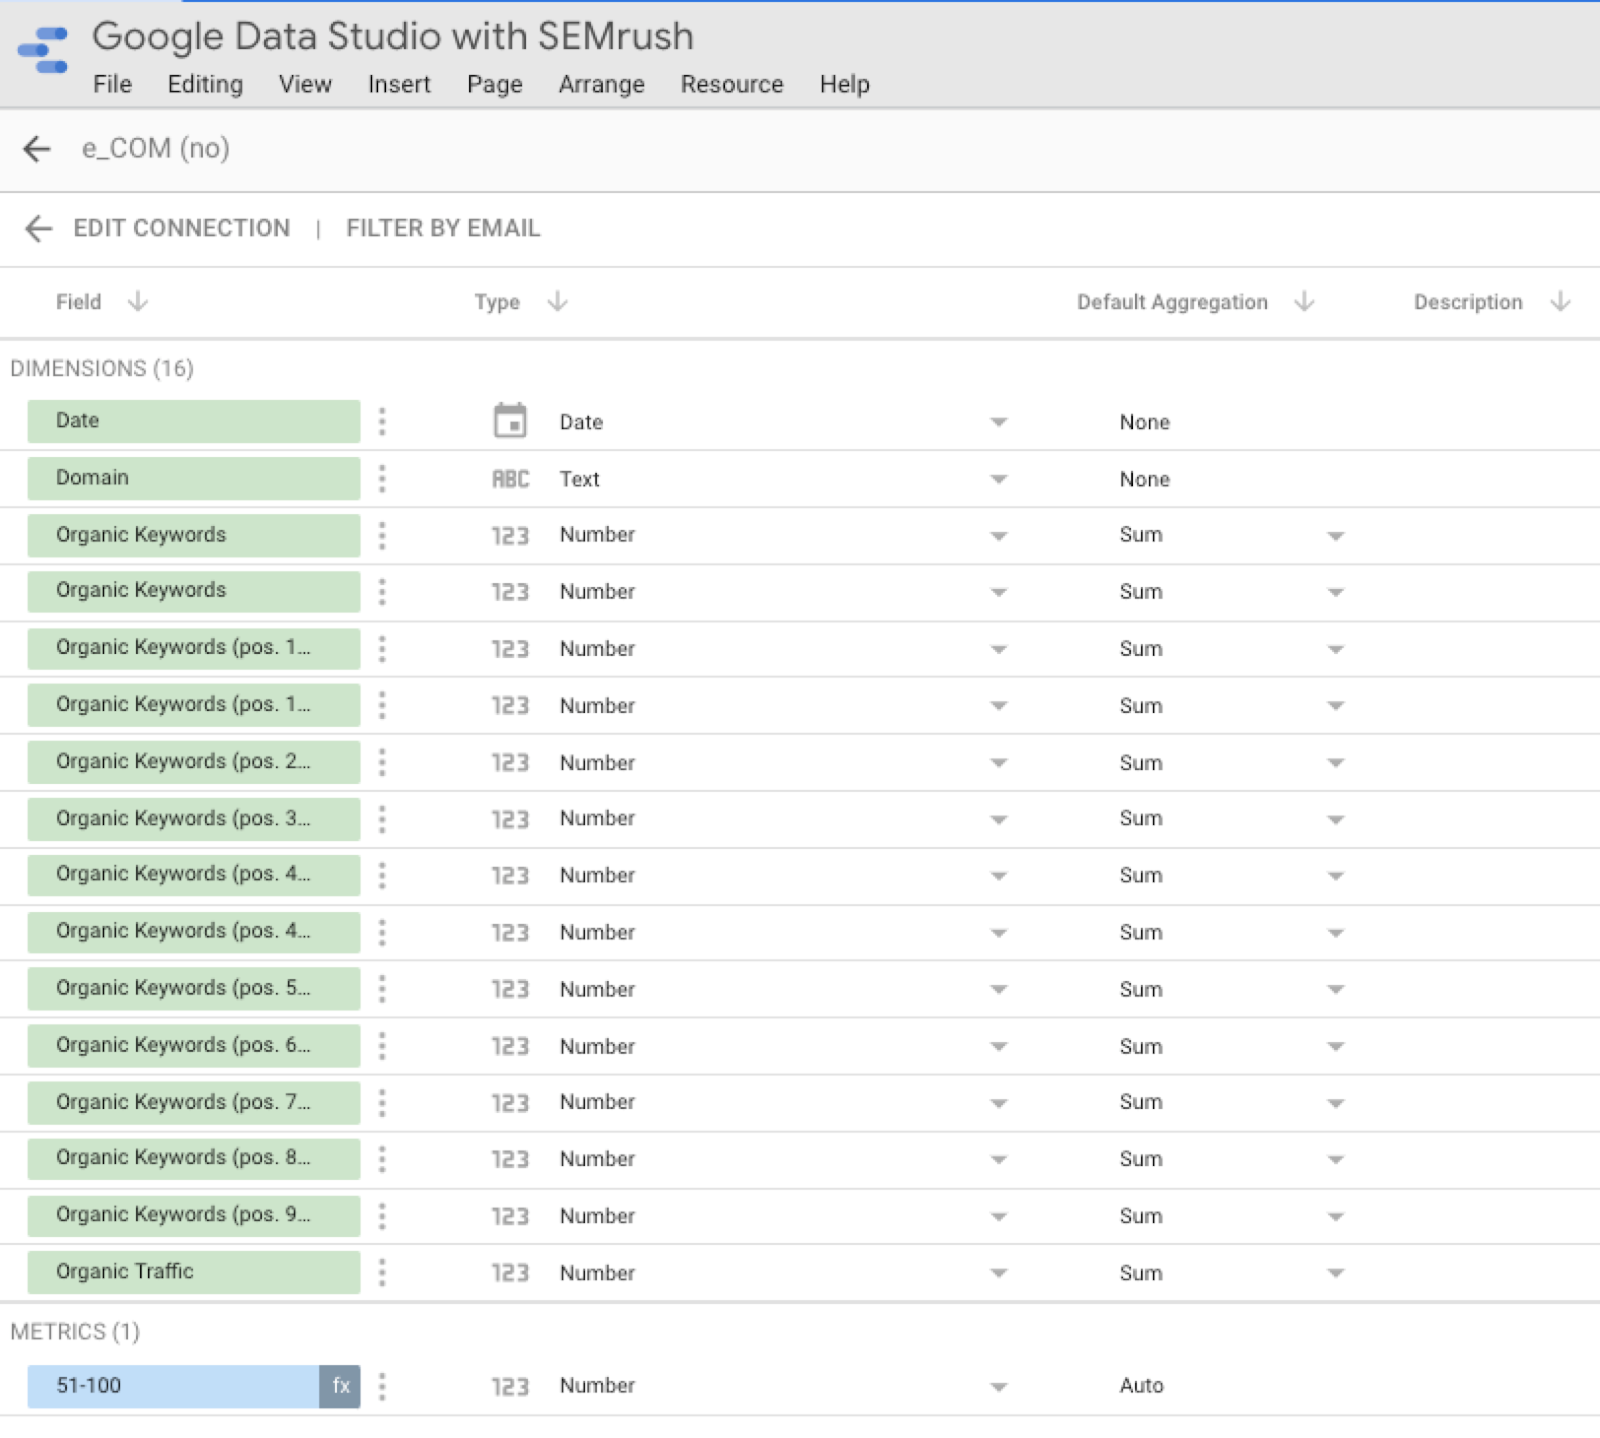The height and width of the screenshot is (1438, 1600).
Task: Open the Page menu
Action: (x=495, y=84)
